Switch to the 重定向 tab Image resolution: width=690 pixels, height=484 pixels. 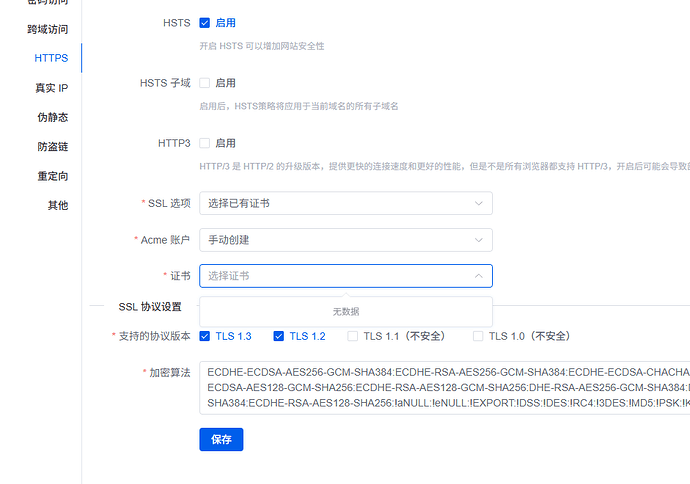51,176
